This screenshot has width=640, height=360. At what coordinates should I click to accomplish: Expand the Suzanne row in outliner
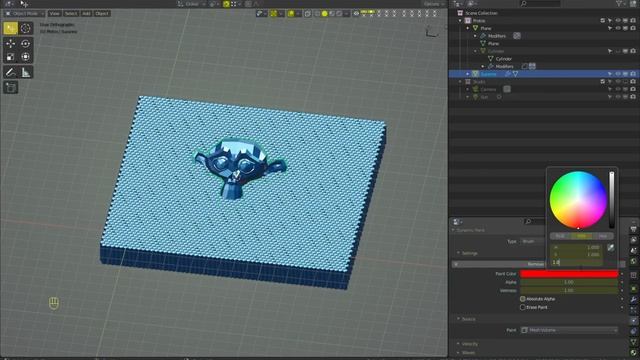[x=468, y=74]
